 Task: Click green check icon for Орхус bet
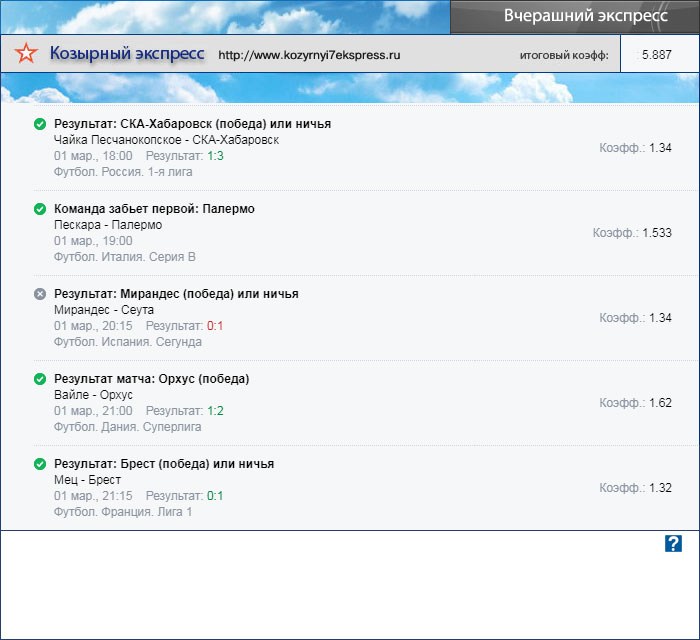pos(40,379)
